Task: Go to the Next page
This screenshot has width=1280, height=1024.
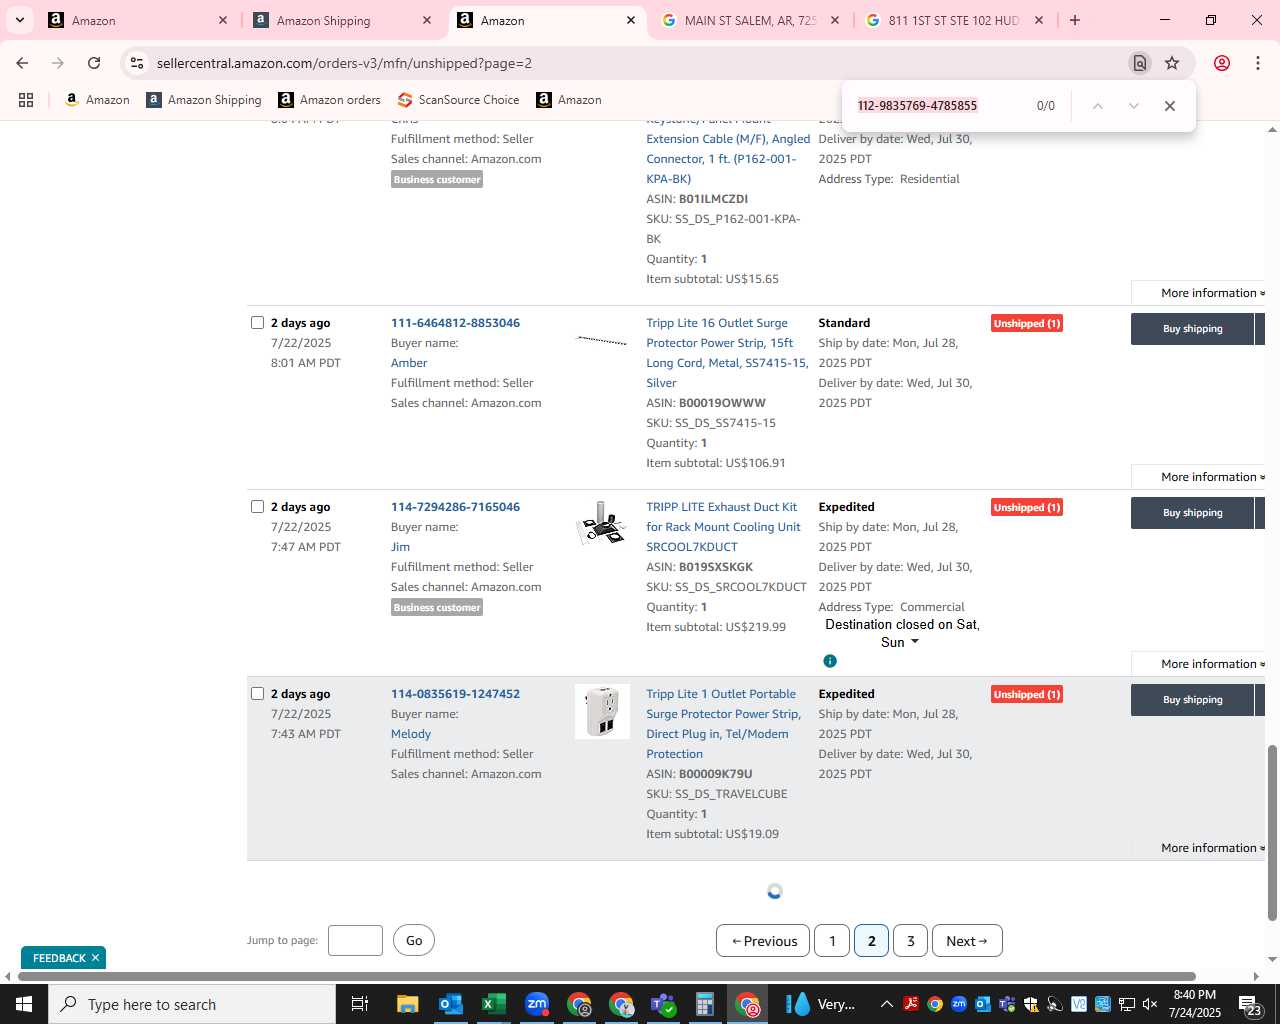Action: [967, 941]
